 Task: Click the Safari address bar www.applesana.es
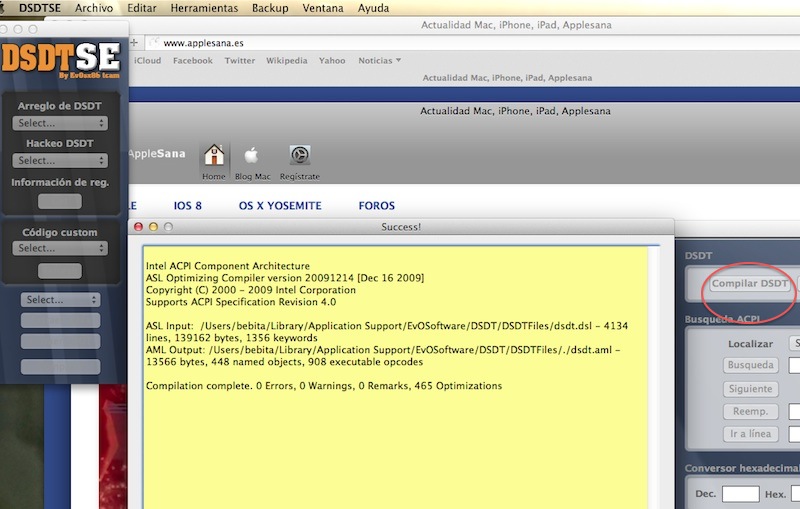472,43
